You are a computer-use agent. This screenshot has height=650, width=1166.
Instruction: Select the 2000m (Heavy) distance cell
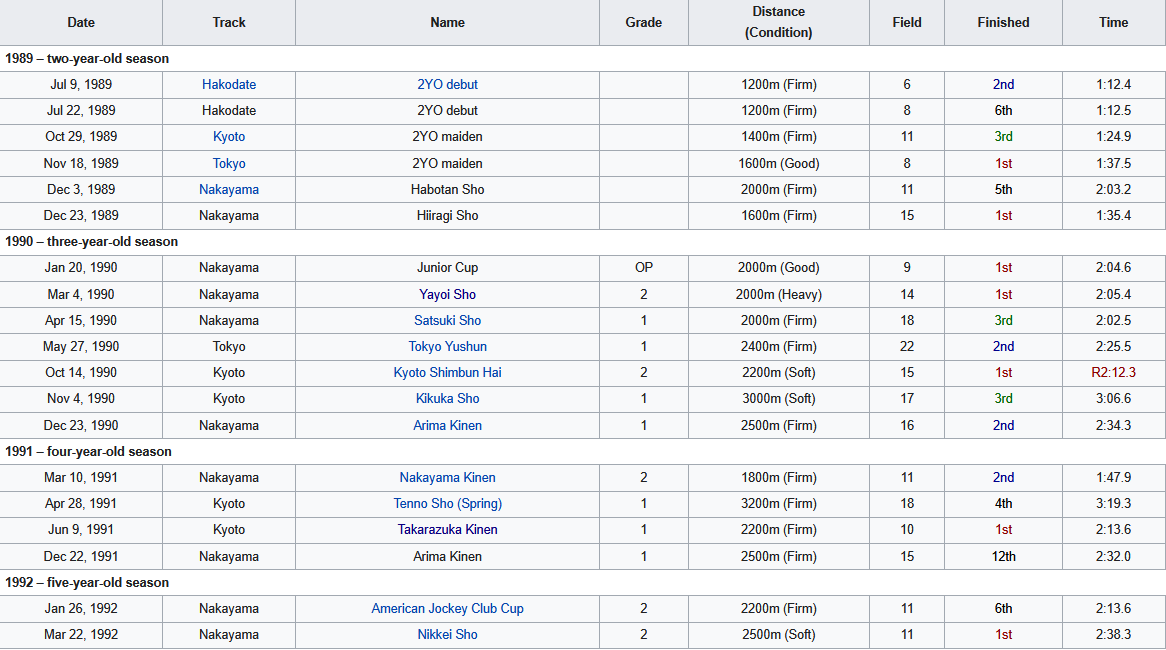[x=779, y=295]
